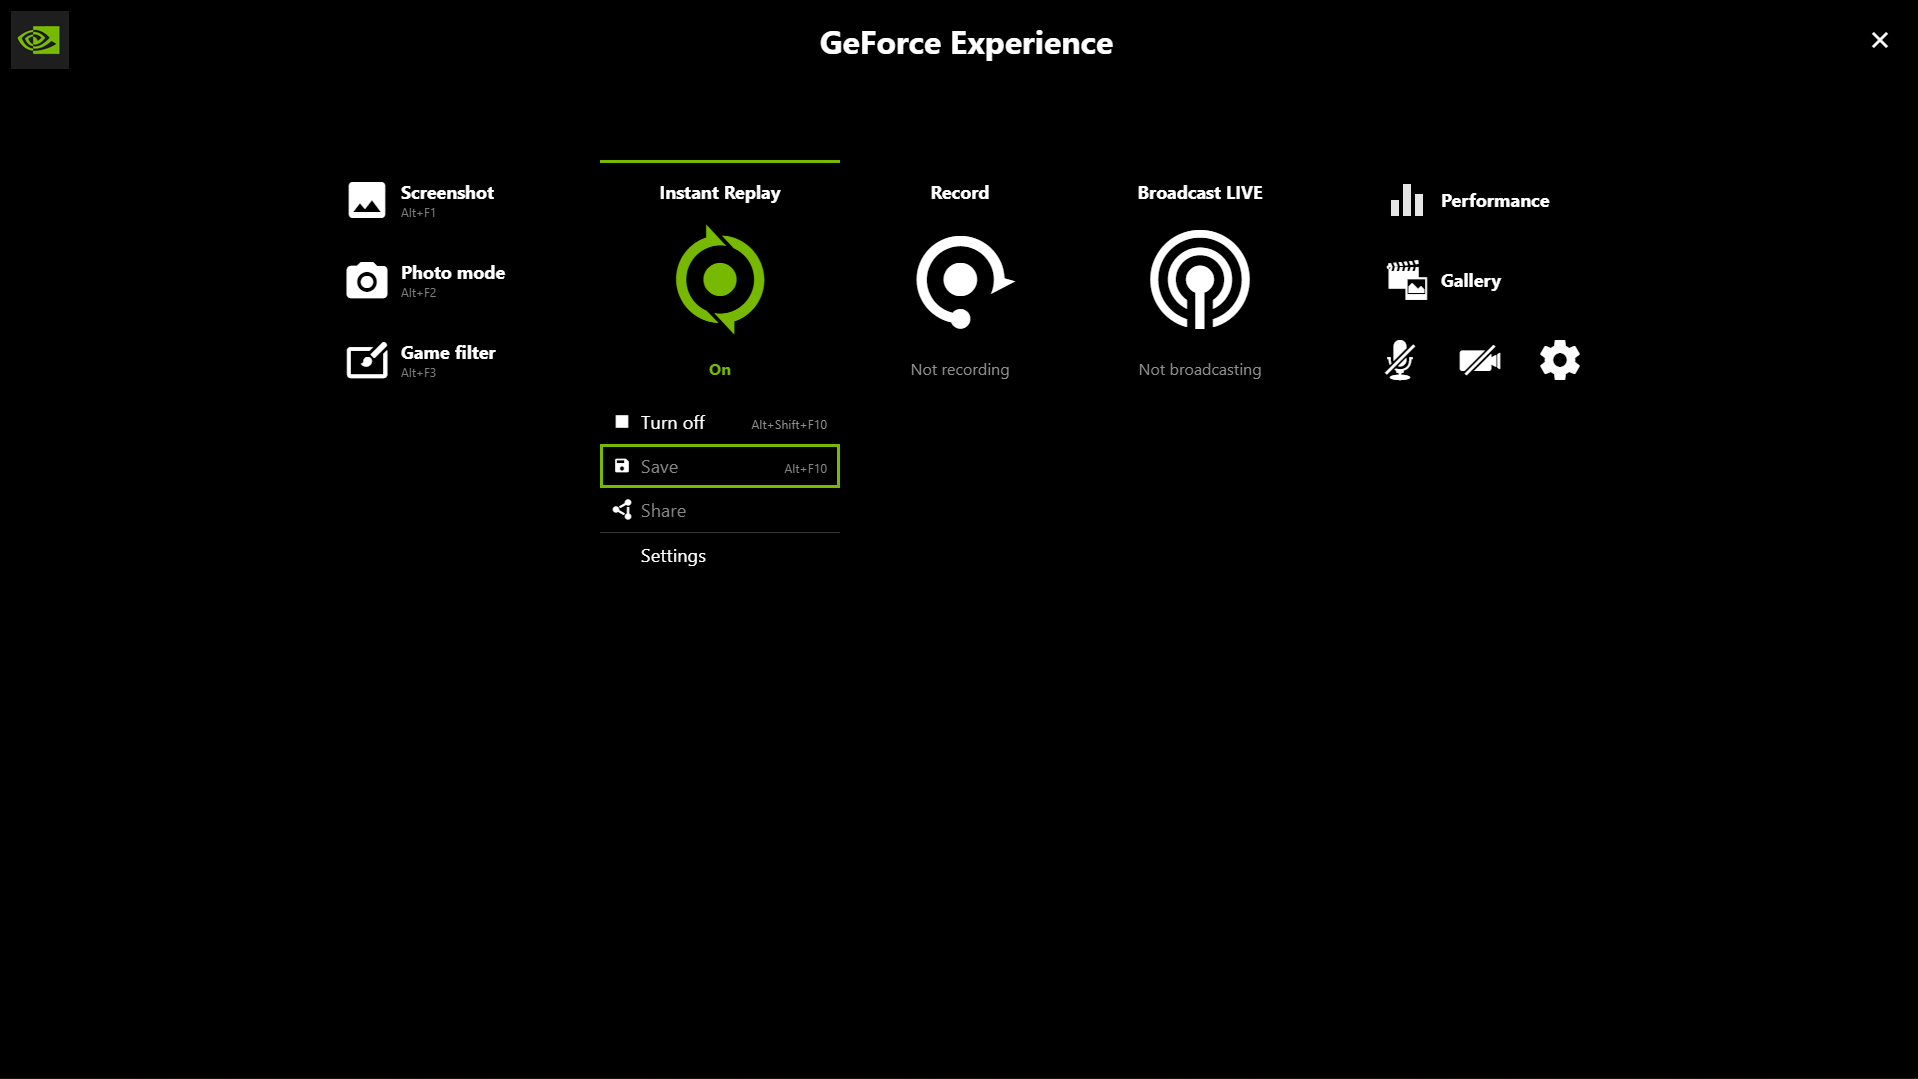Open Instant Replay Settings entry
This screenshot has height=1079, width=1918.
(x=720, y=556)
